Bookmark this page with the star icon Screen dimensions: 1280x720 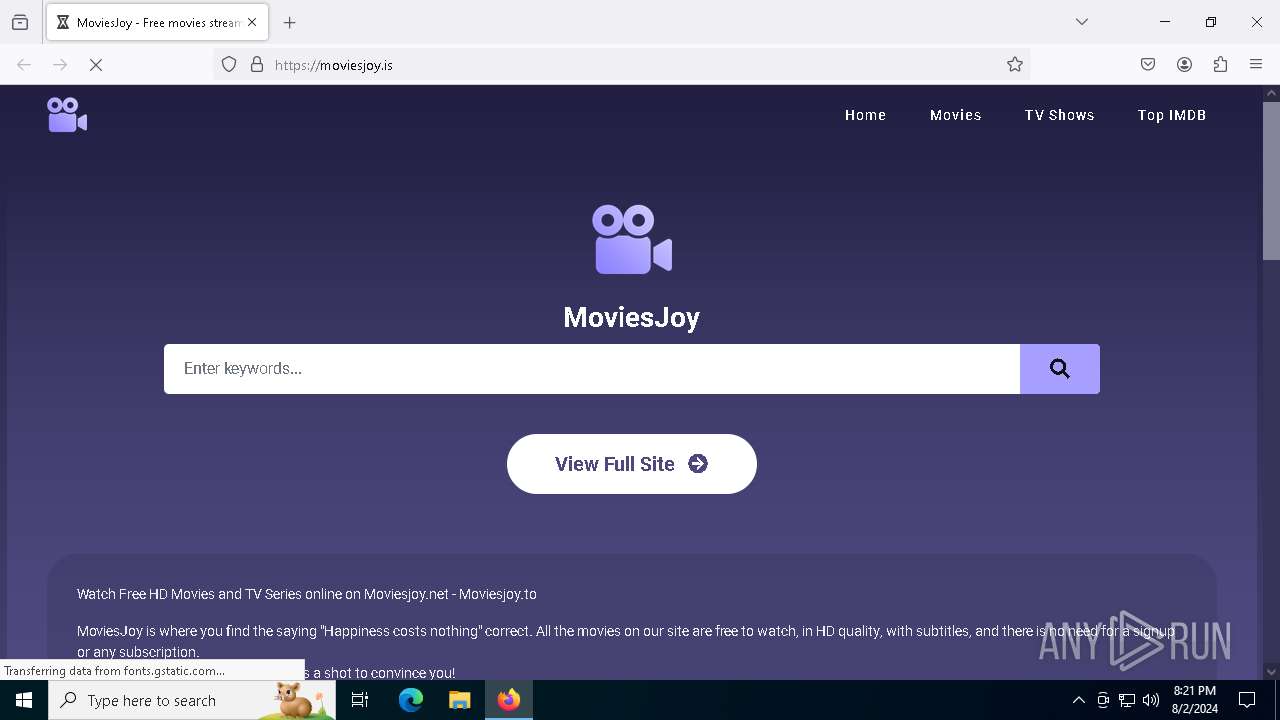pos(1015,65)
